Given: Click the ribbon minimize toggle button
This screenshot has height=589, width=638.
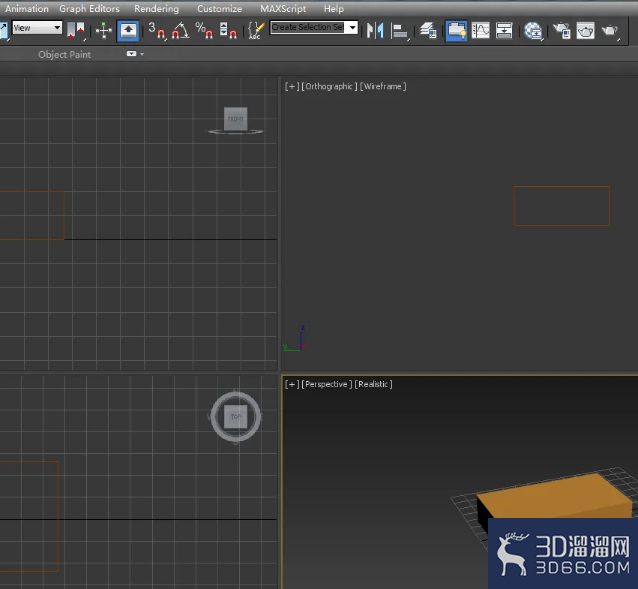Looking at the screenshot, I should 131,54.
